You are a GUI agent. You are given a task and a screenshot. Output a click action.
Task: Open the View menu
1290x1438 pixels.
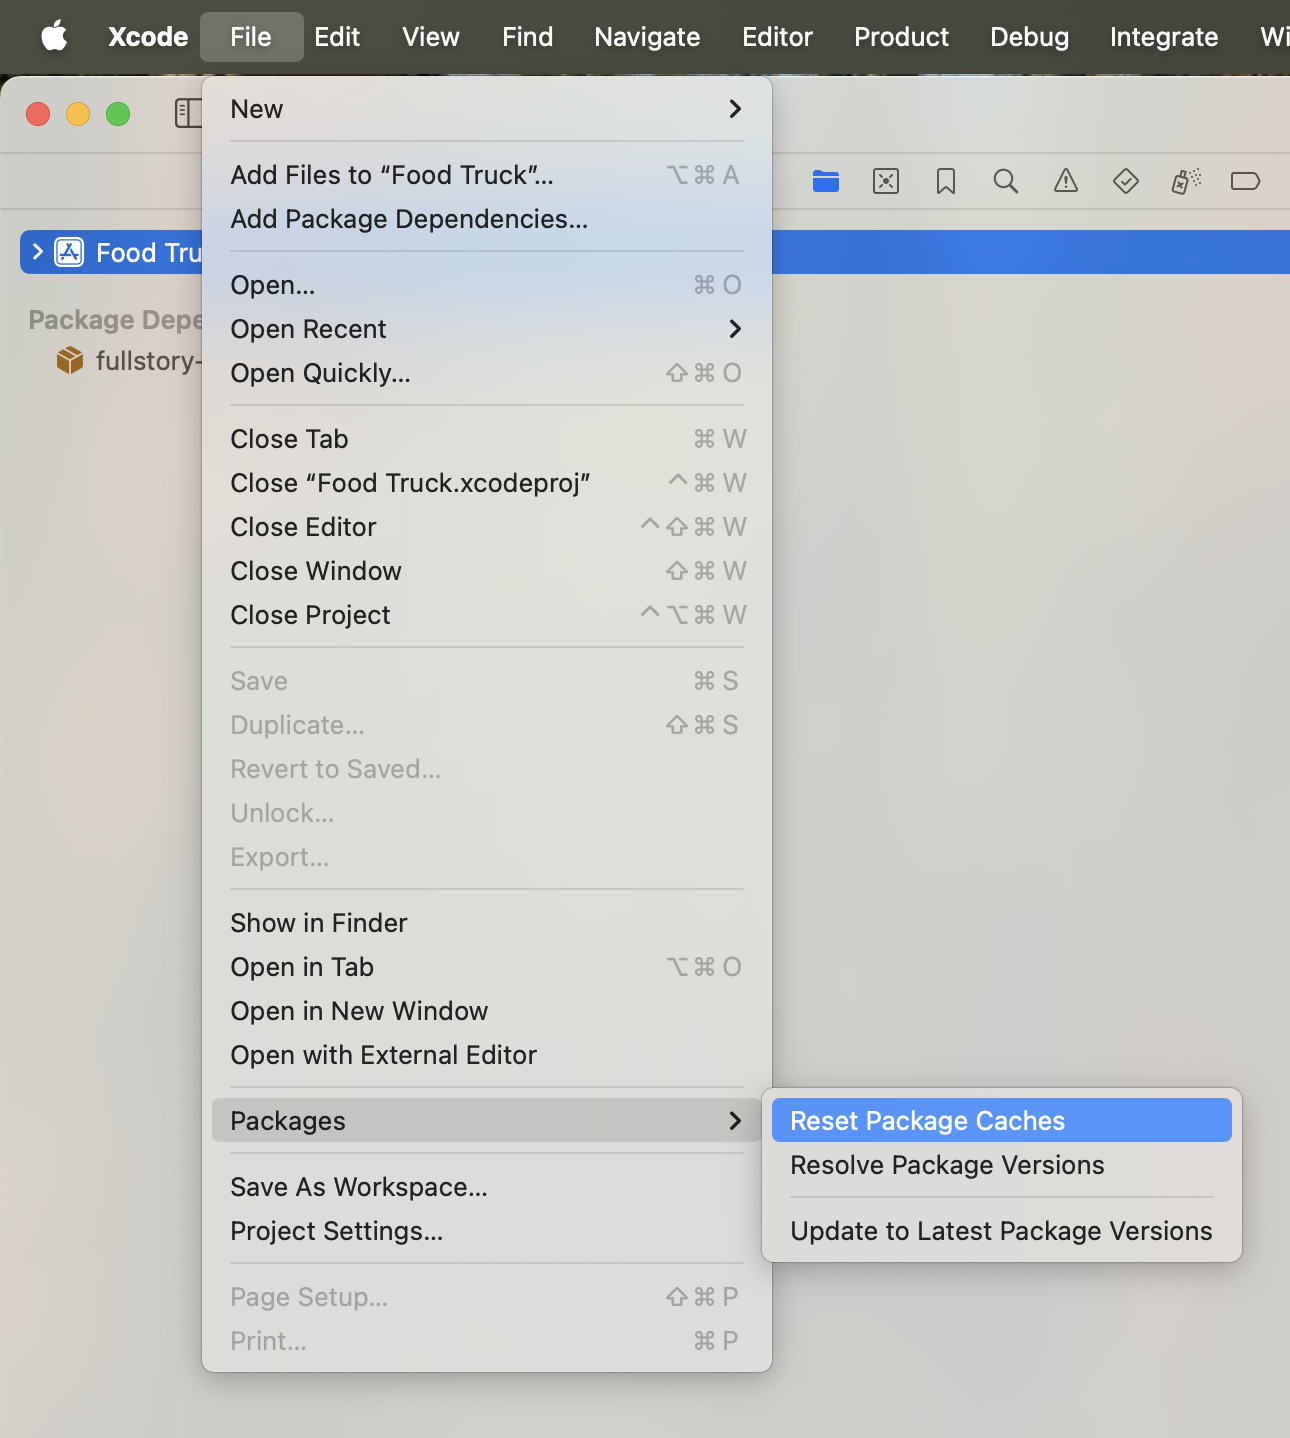[431, 37]
